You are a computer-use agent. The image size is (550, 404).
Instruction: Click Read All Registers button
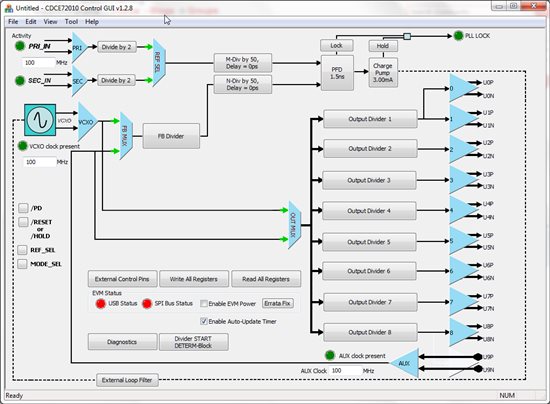[266, 279]
